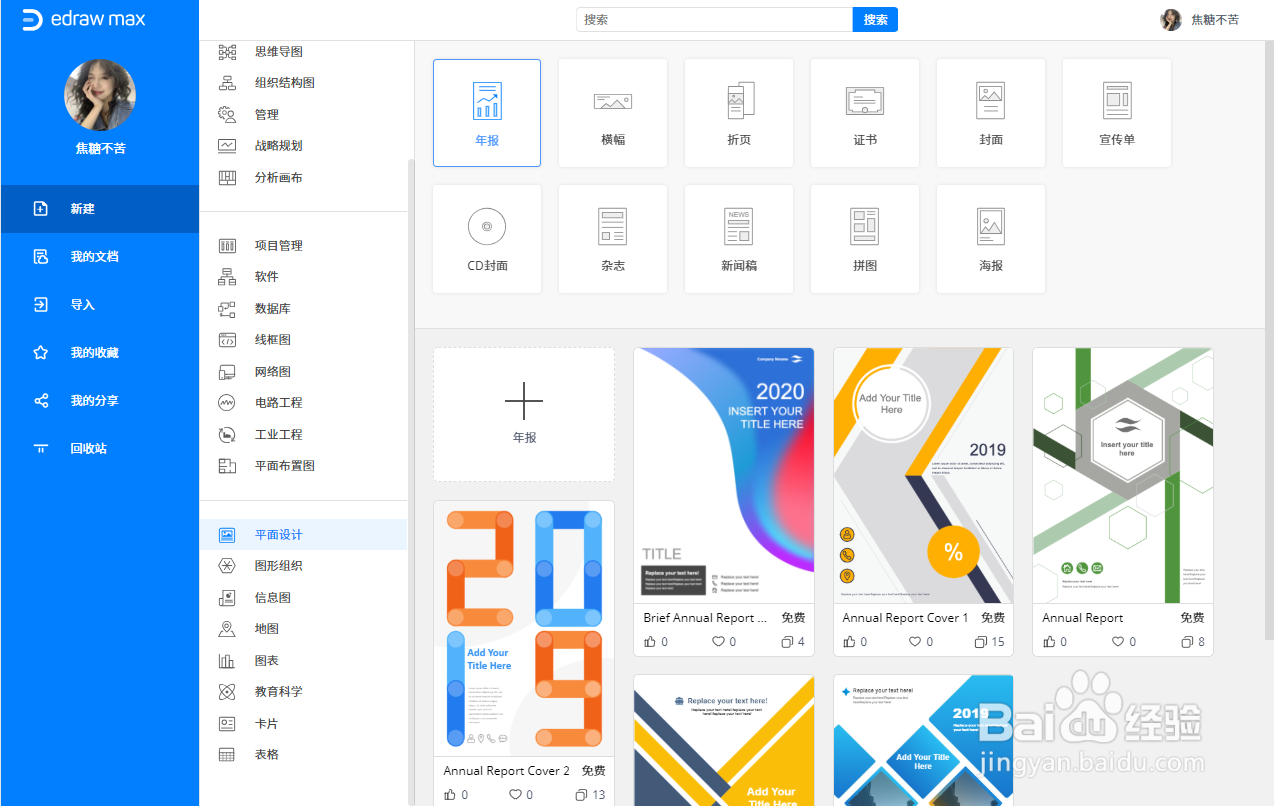The width and height of the screenshot is (1274, 806).
Task: Switch to the 折页 template category
Action: [x=738, y=112]
